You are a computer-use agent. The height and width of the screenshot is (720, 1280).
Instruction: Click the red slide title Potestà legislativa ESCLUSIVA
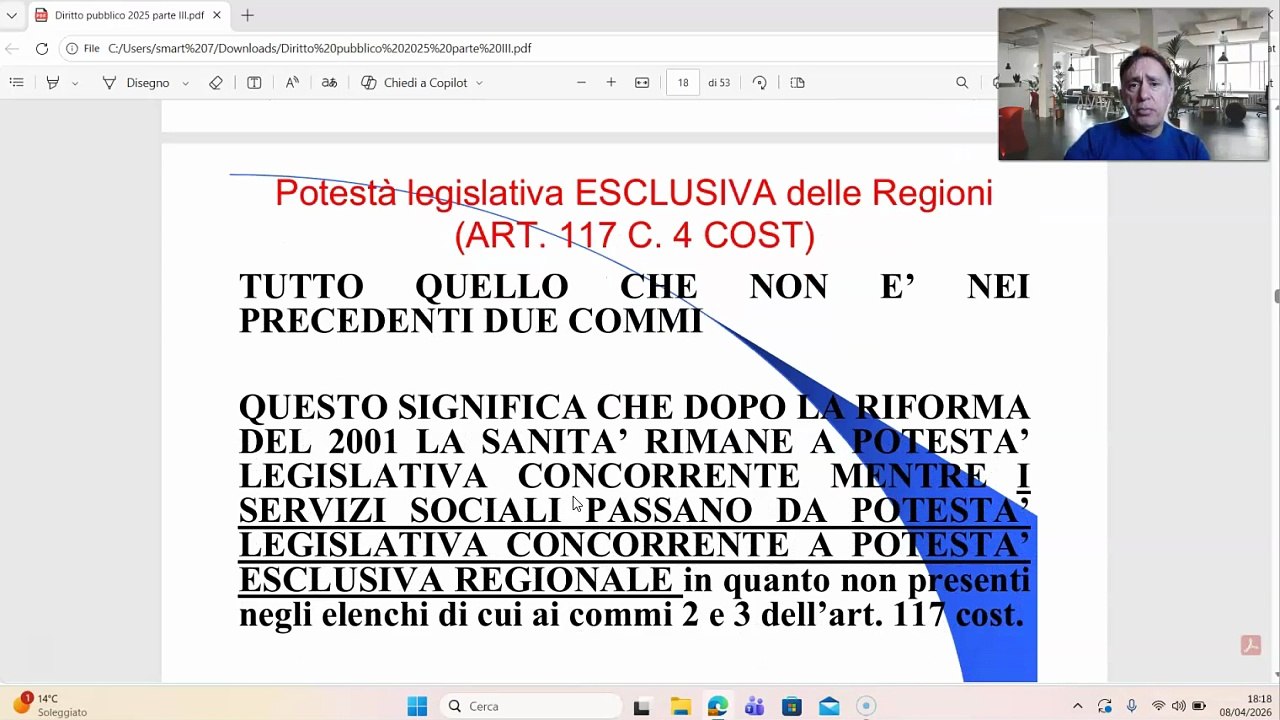634,214
